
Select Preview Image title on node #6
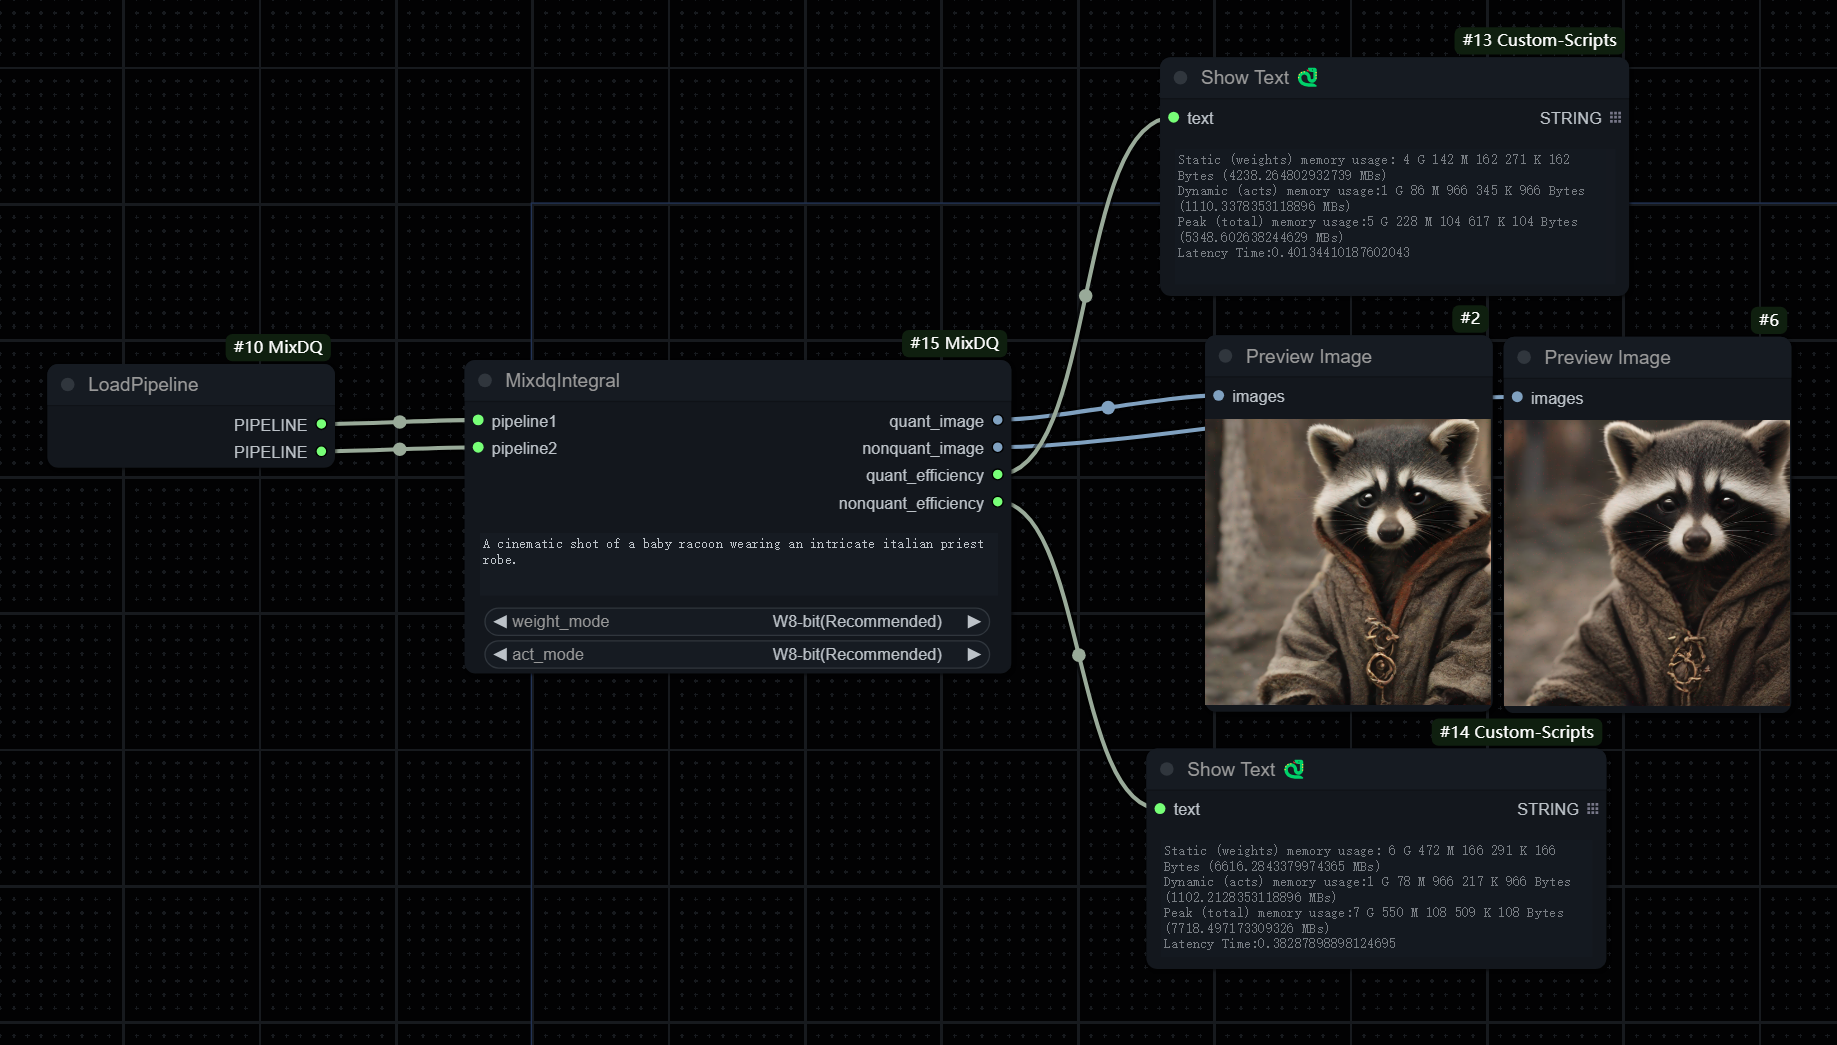click(1607, 358)
